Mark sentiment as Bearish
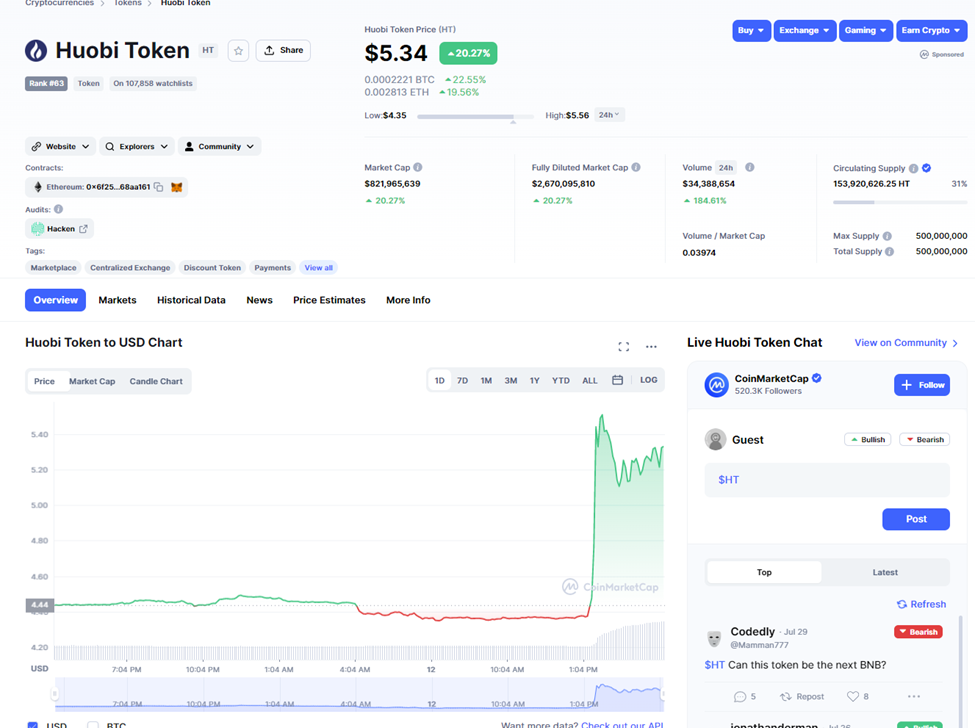975x728 pixels. tap(924, 440)
